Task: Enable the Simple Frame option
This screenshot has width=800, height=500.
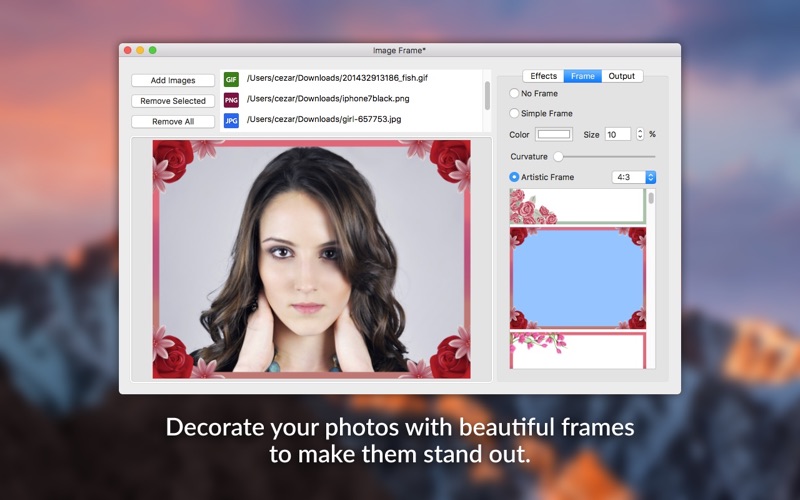Action: point(515,114)
